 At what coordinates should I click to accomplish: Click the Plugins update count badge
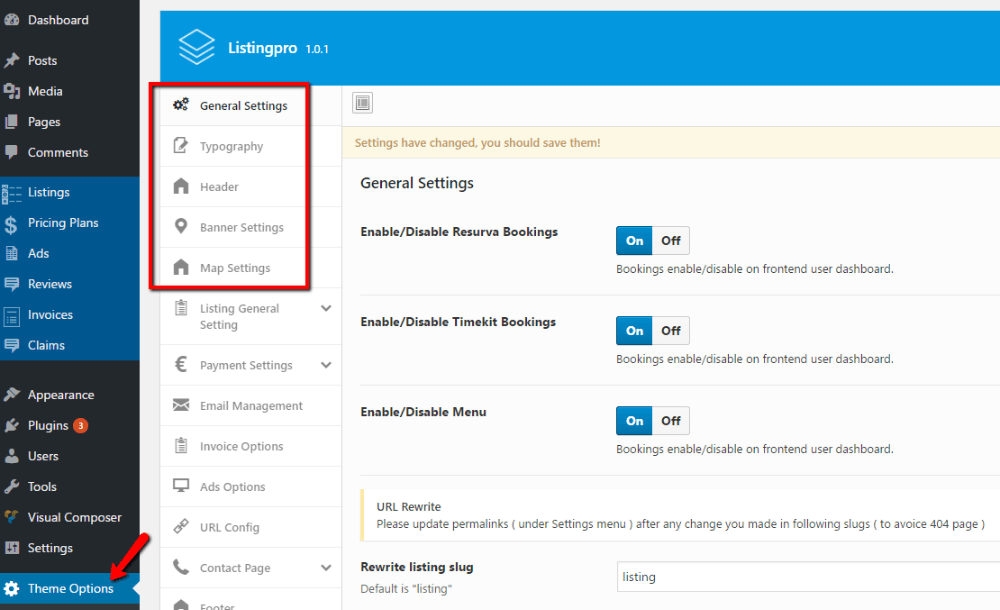[82, 425]
